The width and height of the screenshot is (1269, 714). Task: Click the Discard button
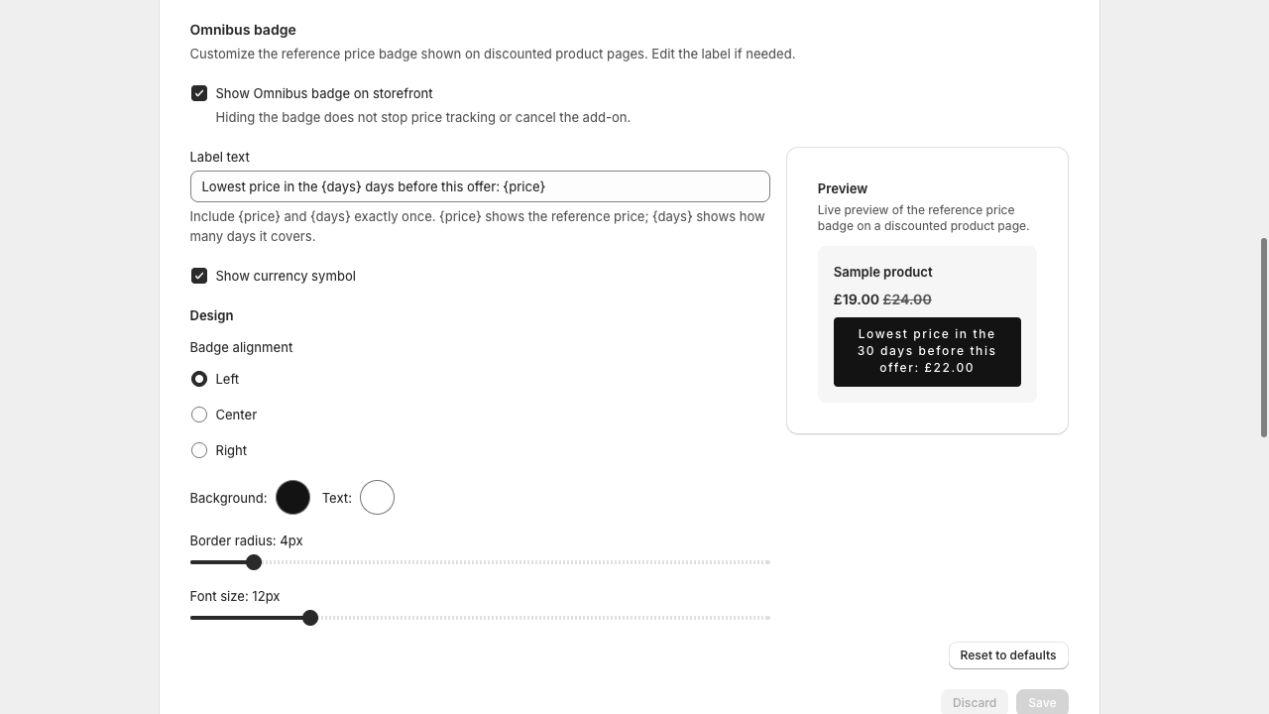[974, 703]
